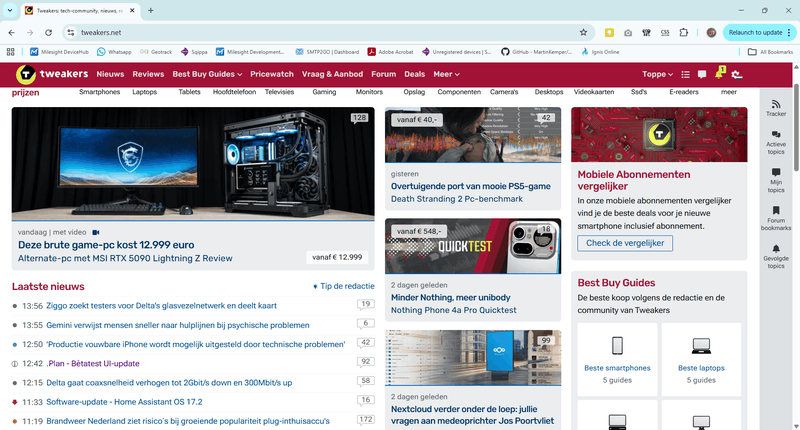Screen dimensions: 800x430
Task: Click the Beste smartphones phone icon
Action: (x=617, y=346)
